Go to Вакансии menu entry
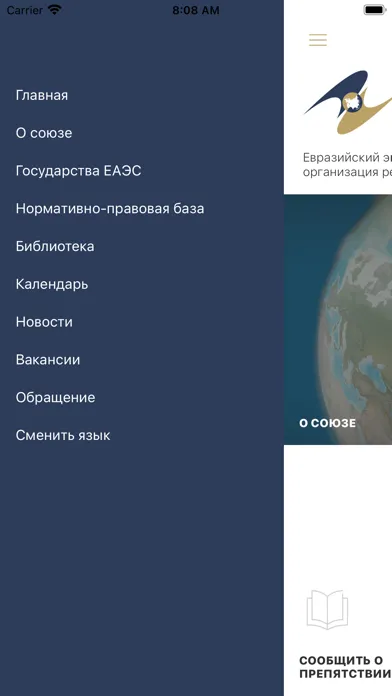This screenshot has width=392, height=696. tap(48, 360)
